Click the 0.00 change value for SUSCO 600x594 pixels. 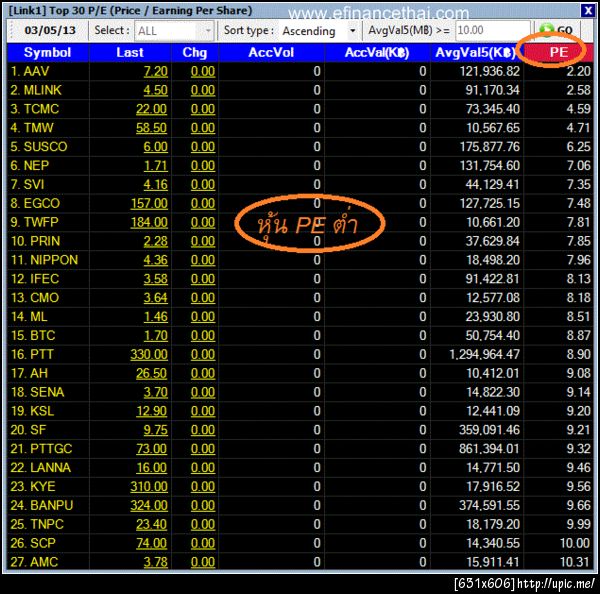coord(203,147)
